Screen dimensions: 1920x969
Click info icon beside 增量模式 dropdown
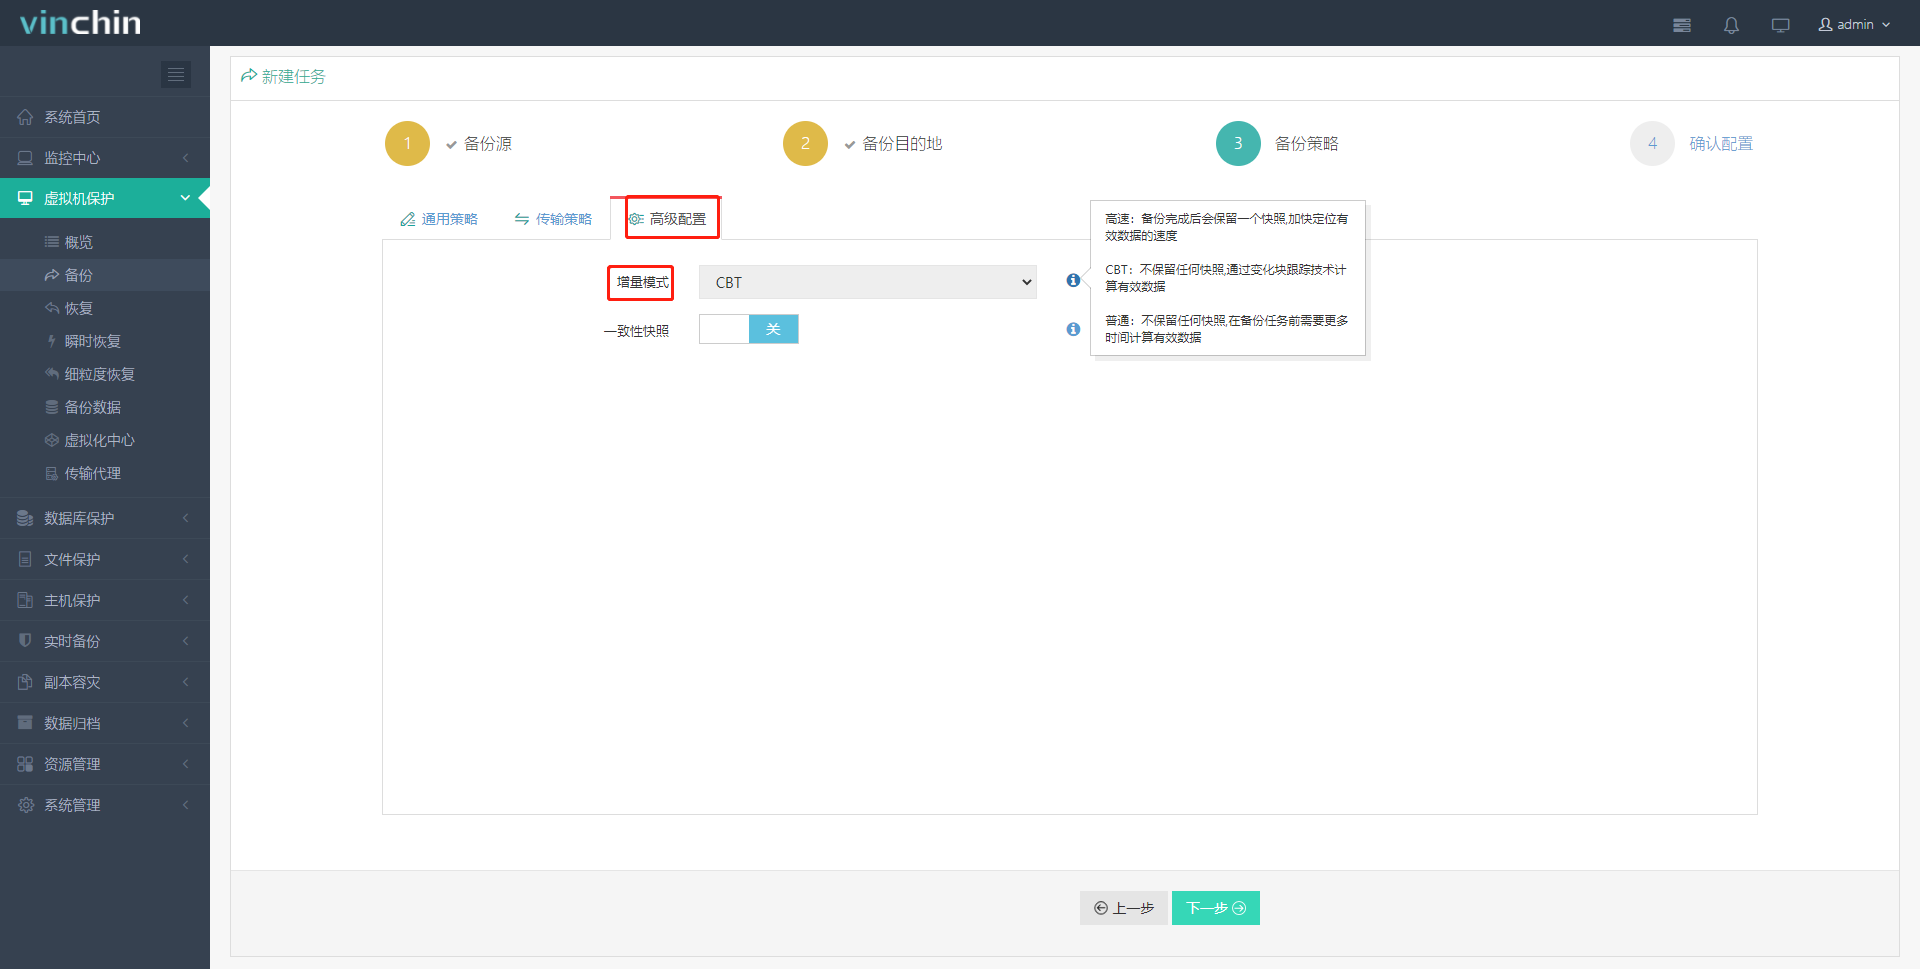coord(1073,281)
